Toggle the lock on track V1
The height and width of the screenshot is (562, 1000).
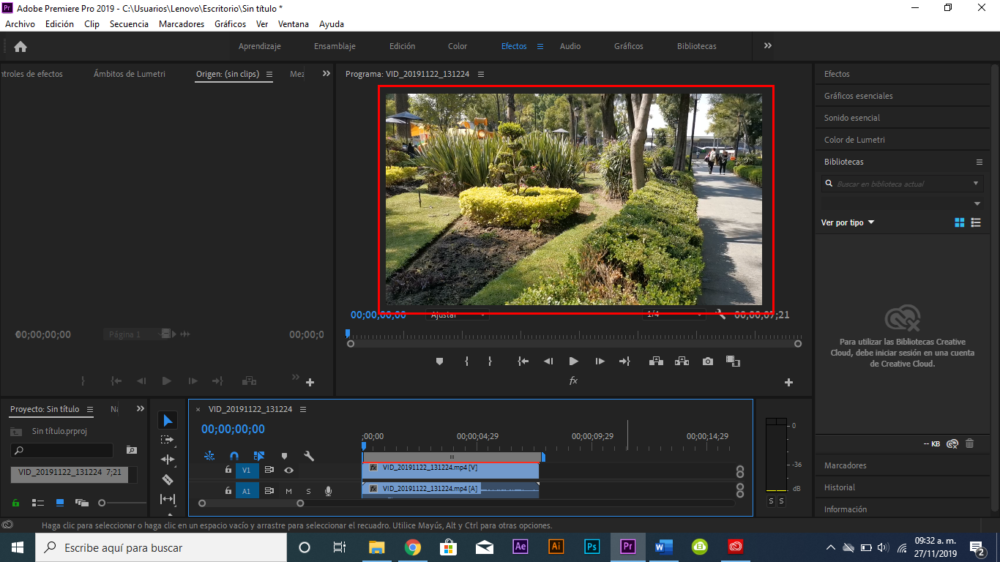(228, 470)
